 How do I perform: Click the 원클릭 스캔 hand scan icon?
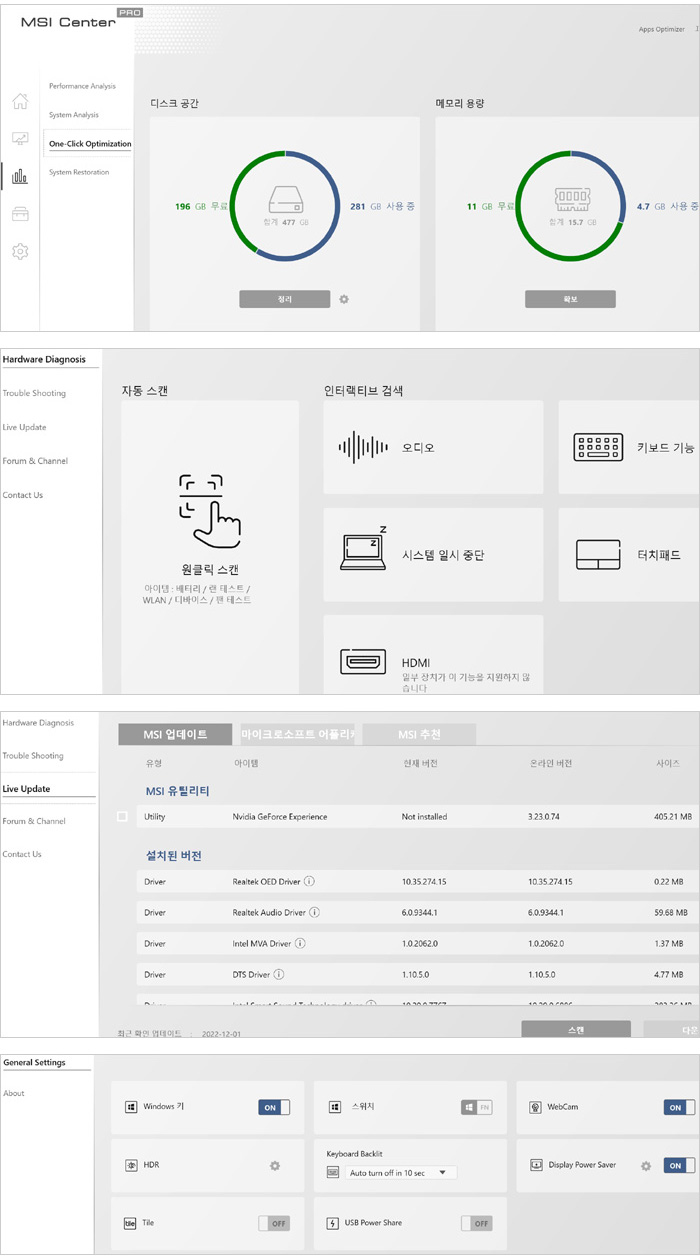(x=210, y=512)
